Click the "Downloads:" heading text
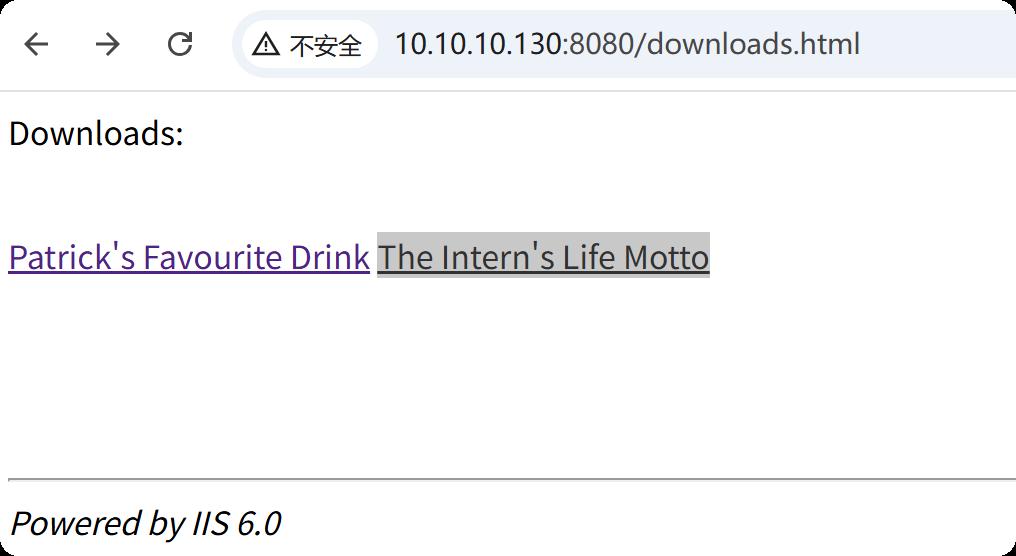The height and width of the screenshot is (556, 1016). [x=96, y=133]
